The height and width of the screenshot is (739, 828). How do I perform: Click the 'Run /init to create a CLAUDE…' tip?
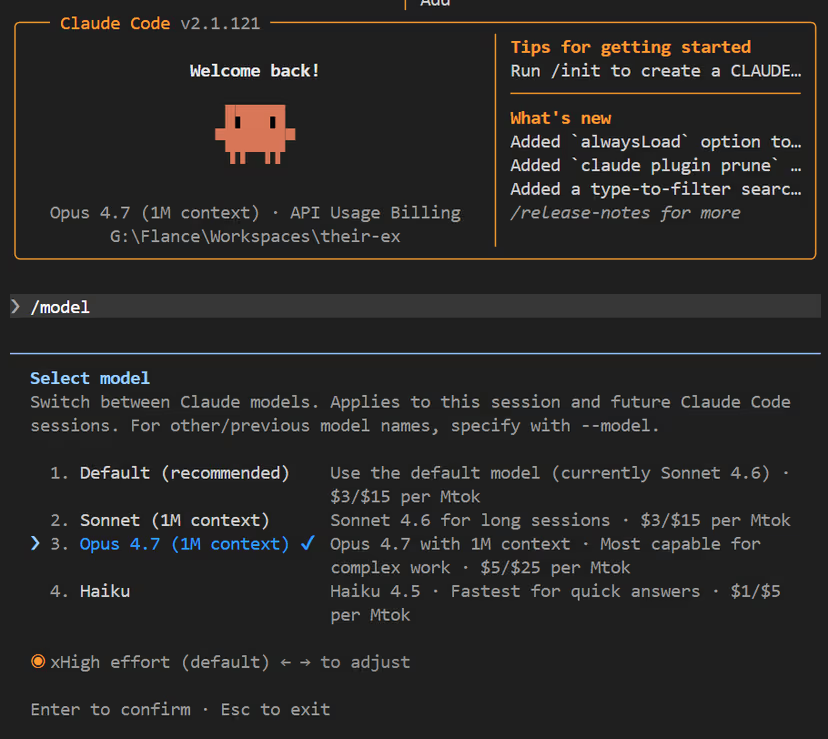coord(655,71)
